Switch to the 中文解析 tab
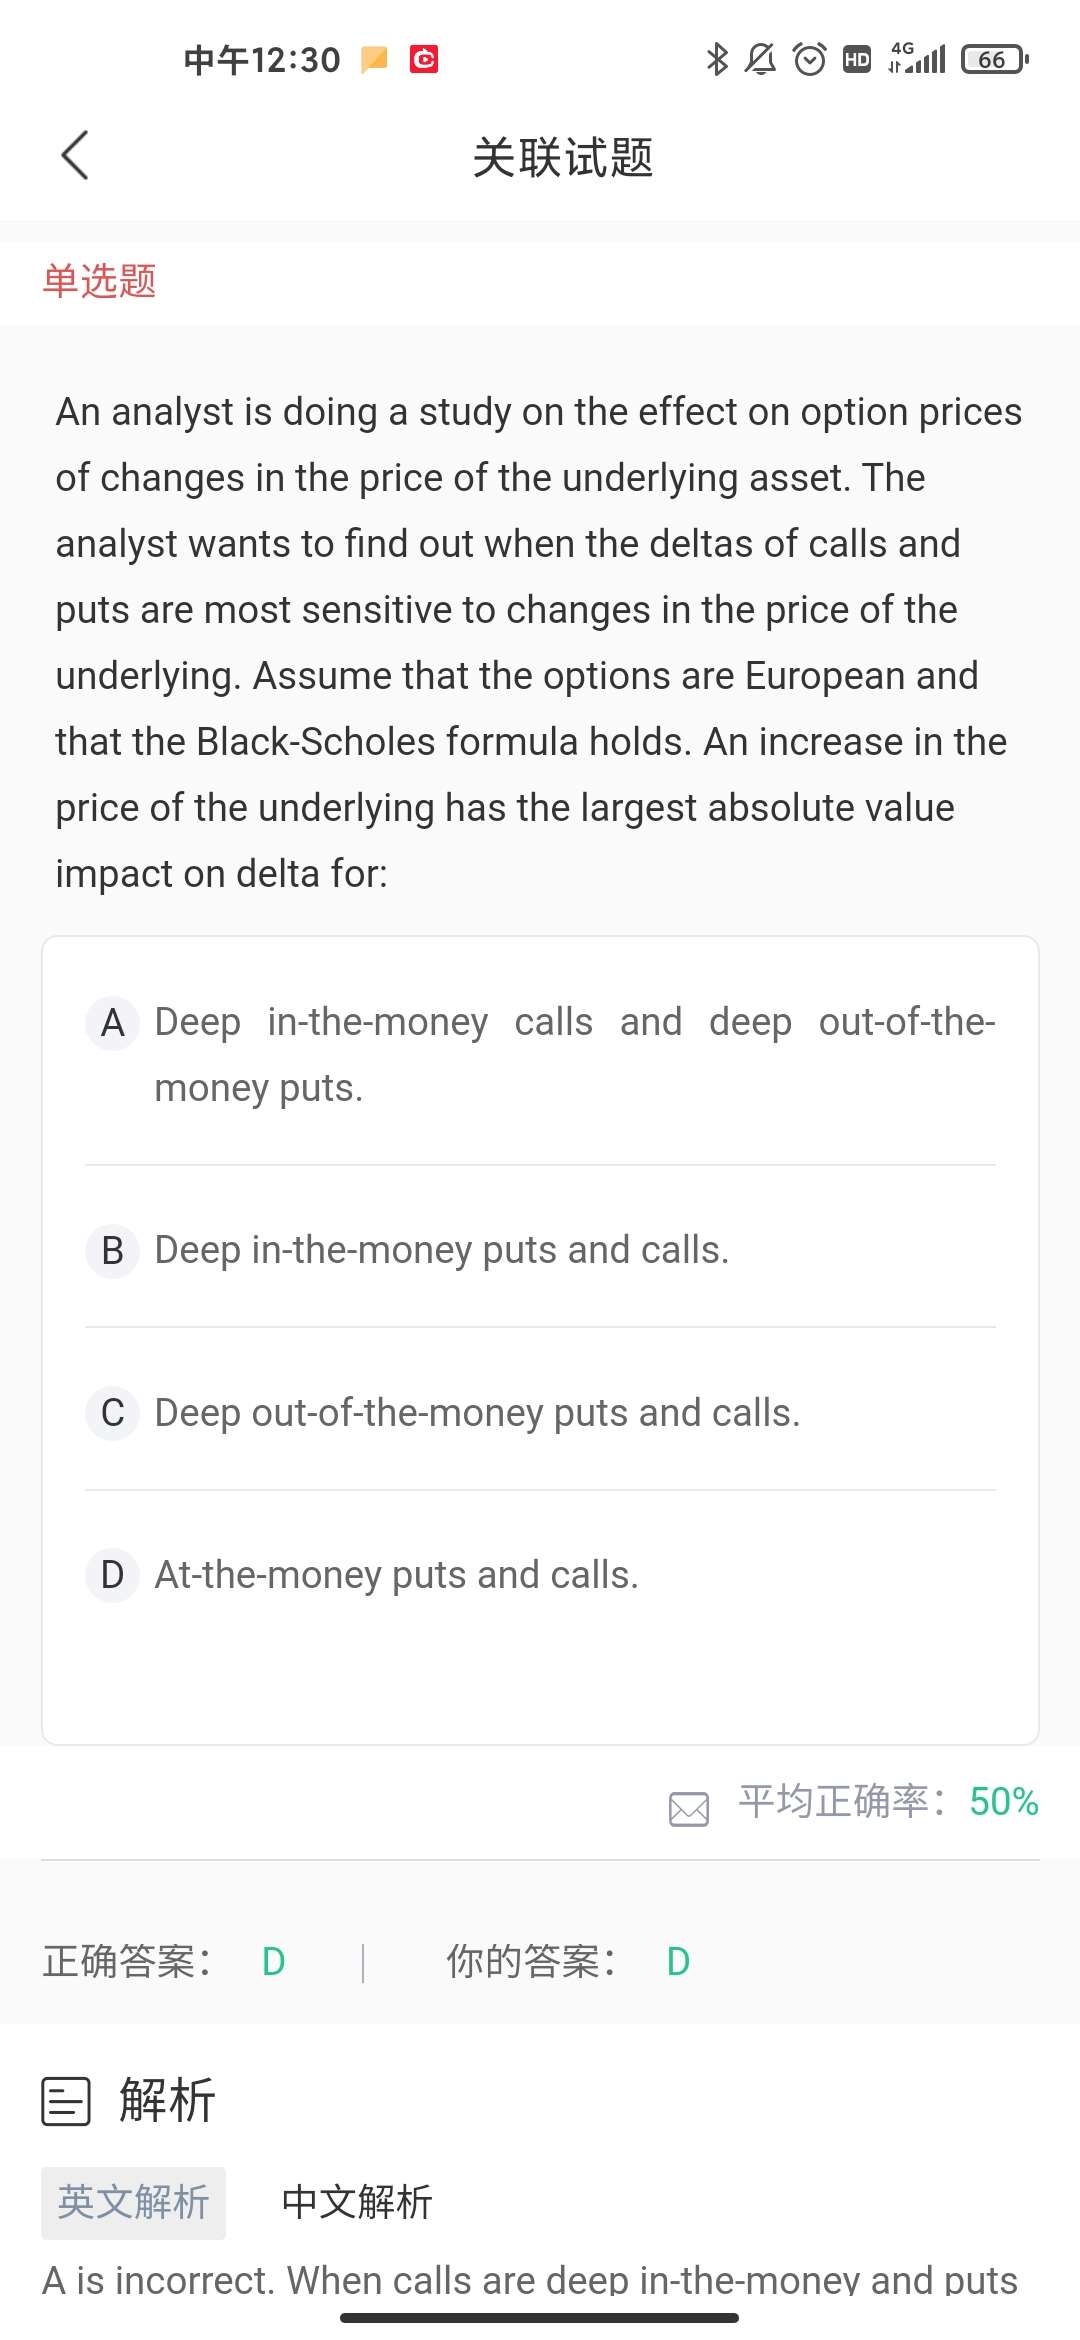Viewport: 1080px width, 2340px height. coord(357,2202)
